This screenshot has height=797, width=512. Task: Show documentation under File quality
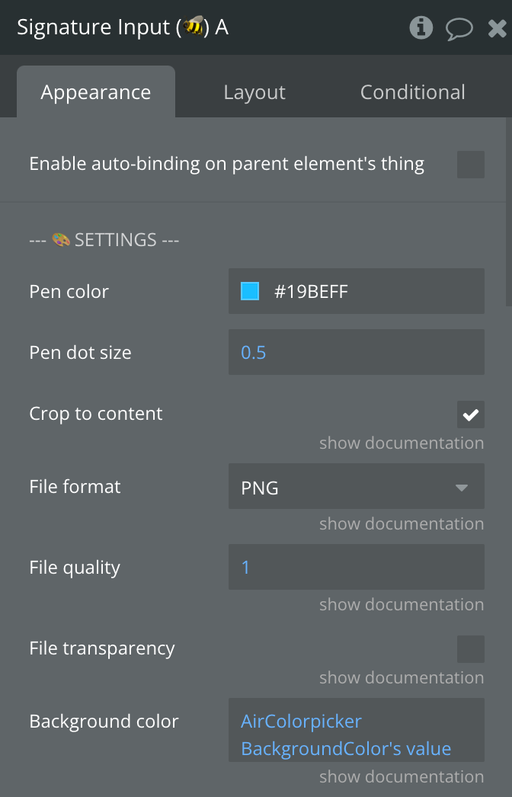point(401,604)
